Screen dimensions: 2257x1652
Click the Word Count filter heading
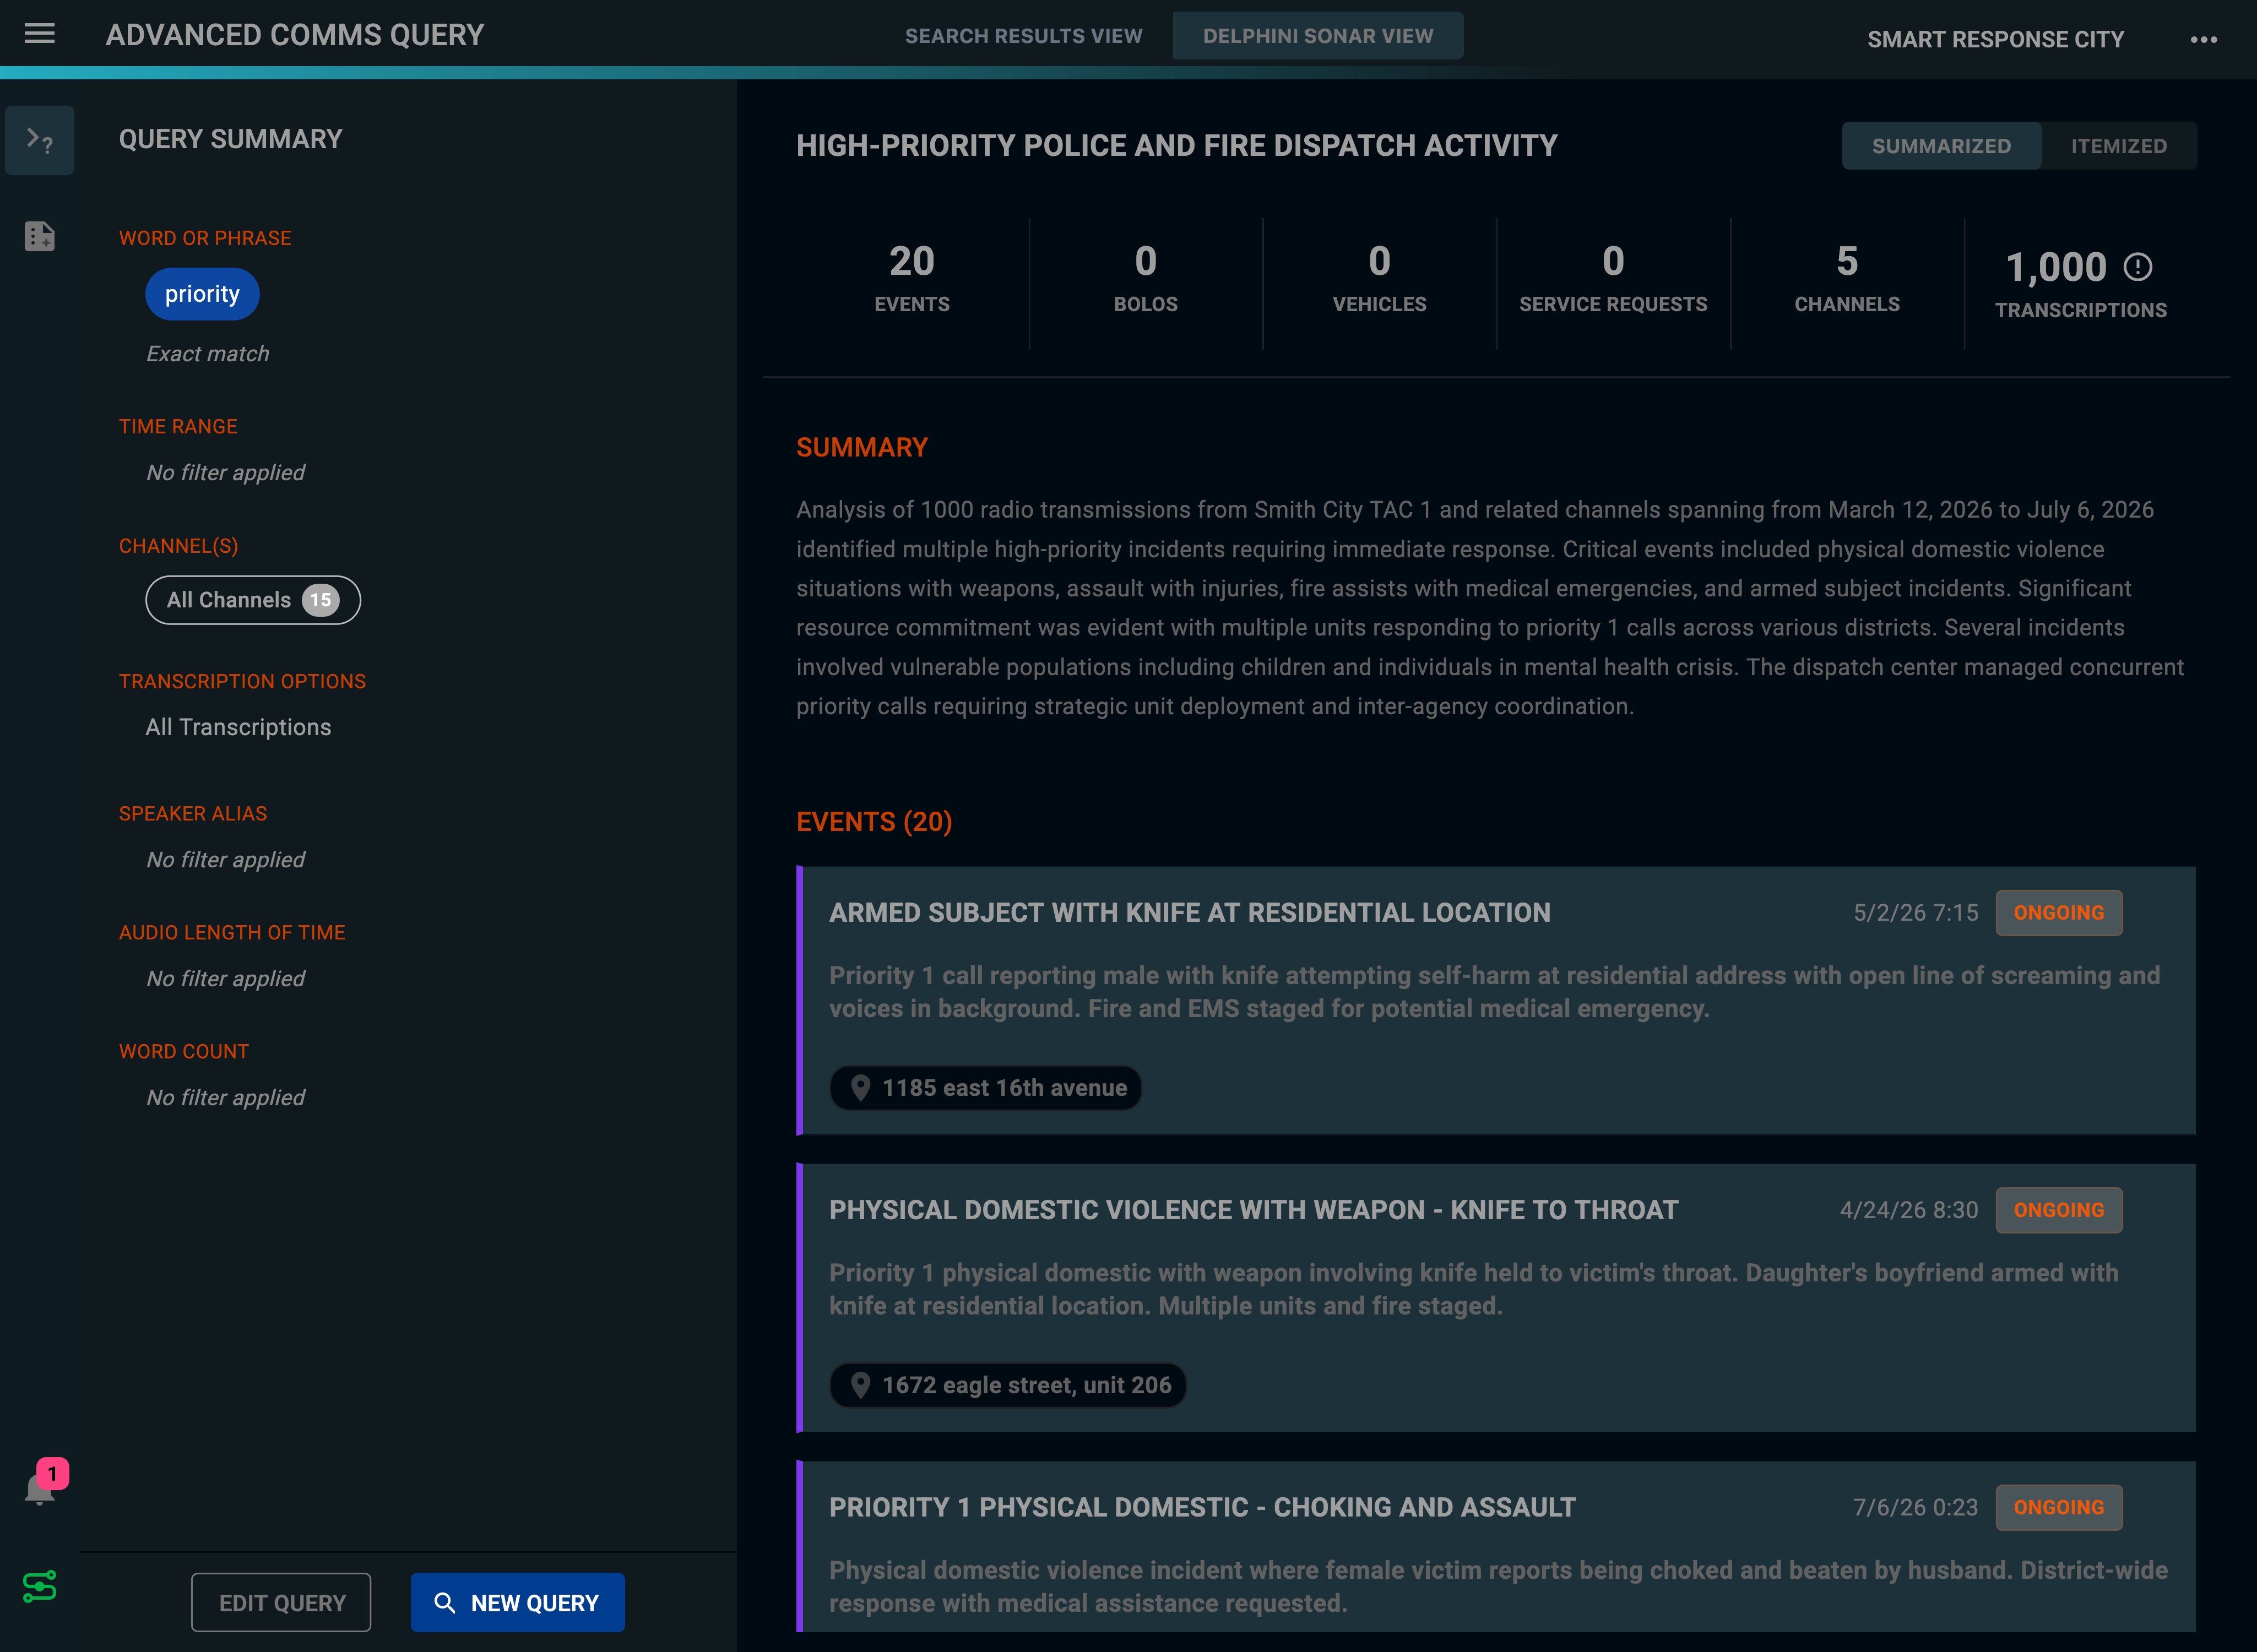pos(184,1051)
